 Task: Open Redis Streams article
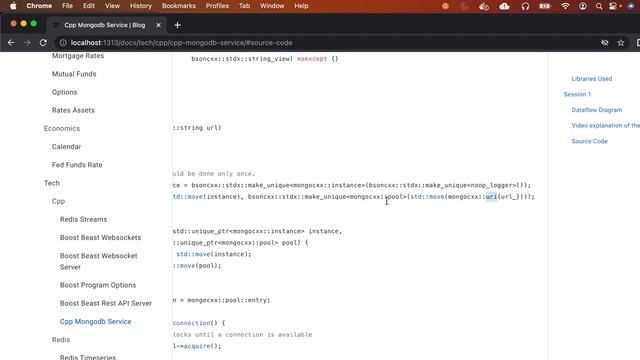click(x=83, y=219)
